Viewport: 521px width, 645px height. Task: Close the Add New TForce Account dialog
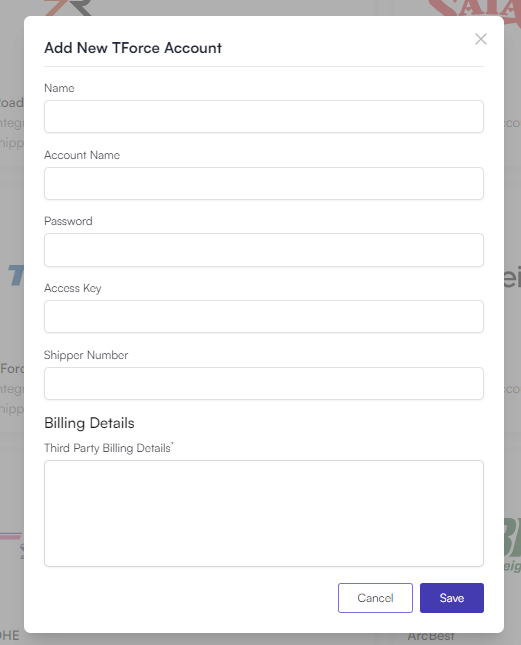[481, 39]
